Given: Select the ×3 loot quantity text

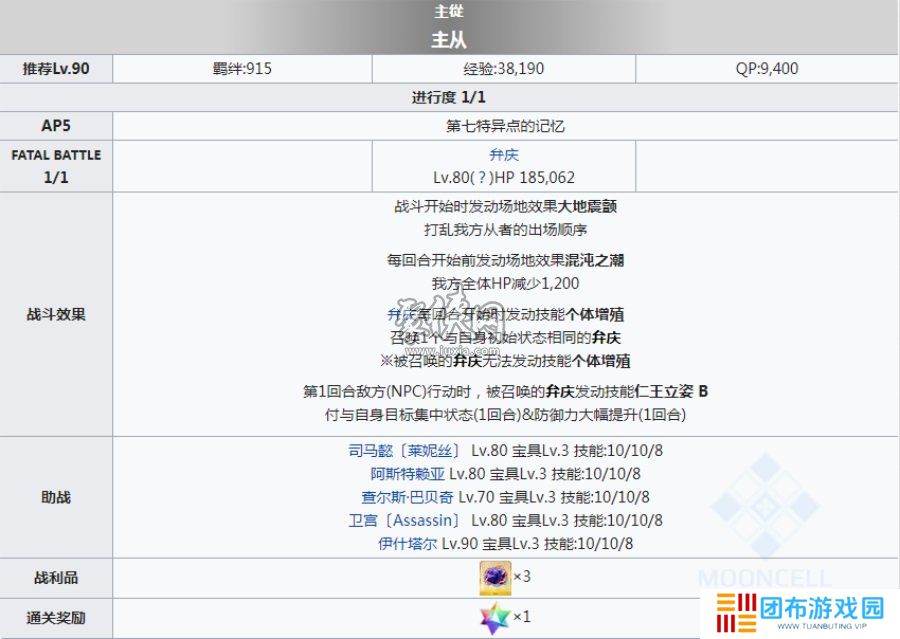Looking at the screenshot, I should coord(522,576).
